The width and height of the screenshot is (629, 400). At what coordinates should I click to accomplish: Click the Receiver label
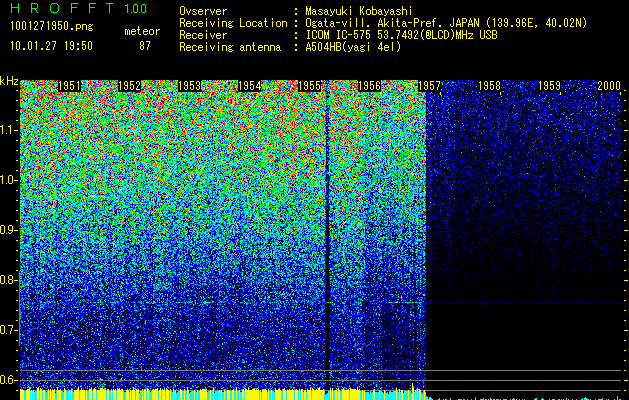[x=203, y=35]
